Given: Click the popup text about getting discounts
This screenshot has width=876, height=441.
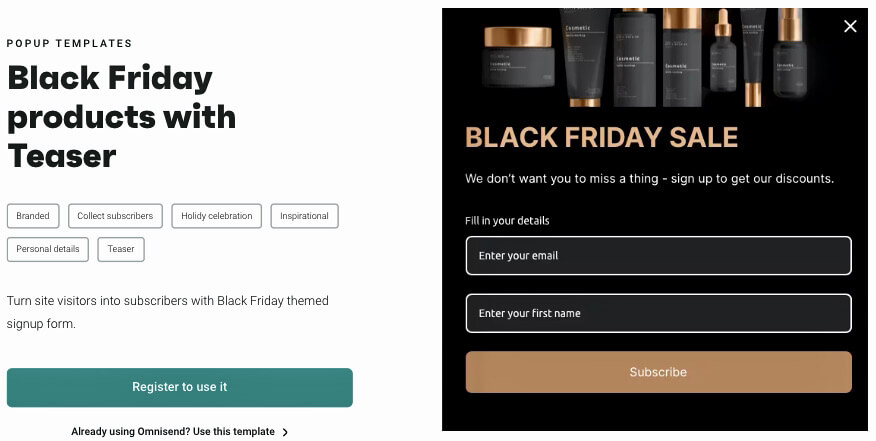Looking at the screenshot, I should pos(649,178).
